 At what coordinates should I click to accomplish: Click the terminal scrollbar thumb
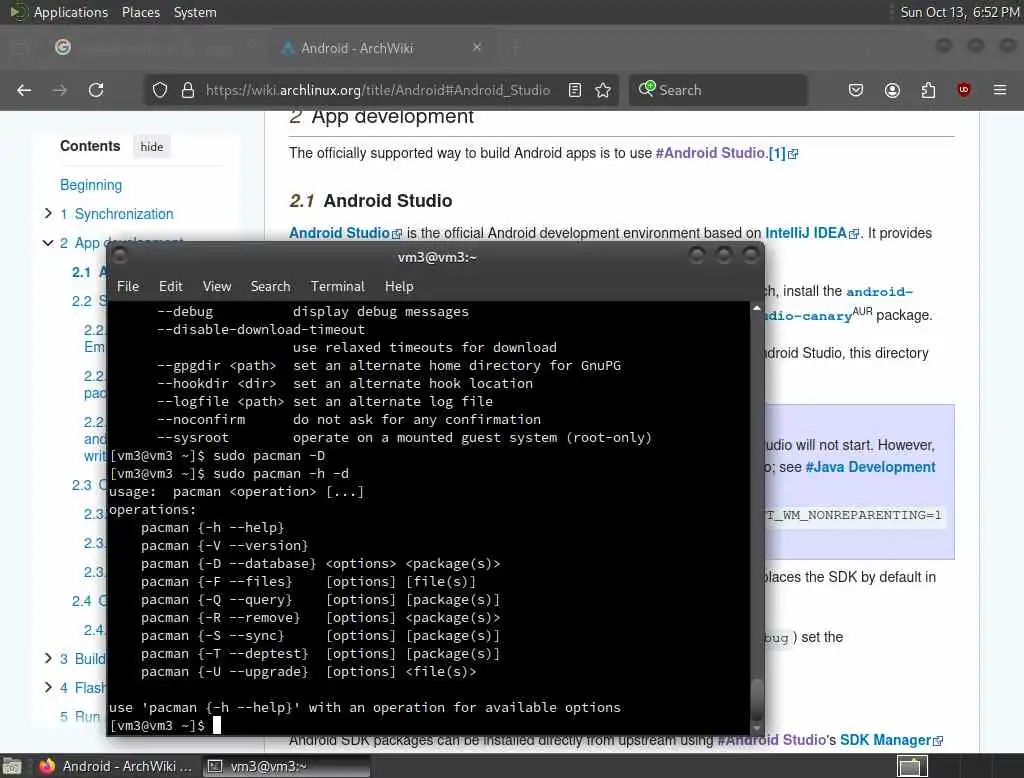click(x=757, y=699)
